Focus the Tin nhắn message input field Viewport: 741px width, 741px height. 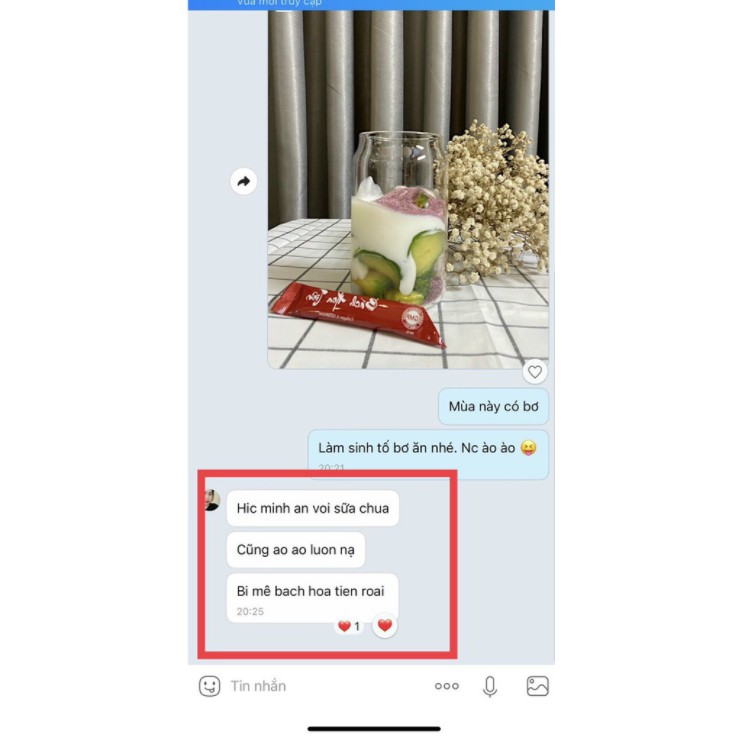(x=326, y=686)
